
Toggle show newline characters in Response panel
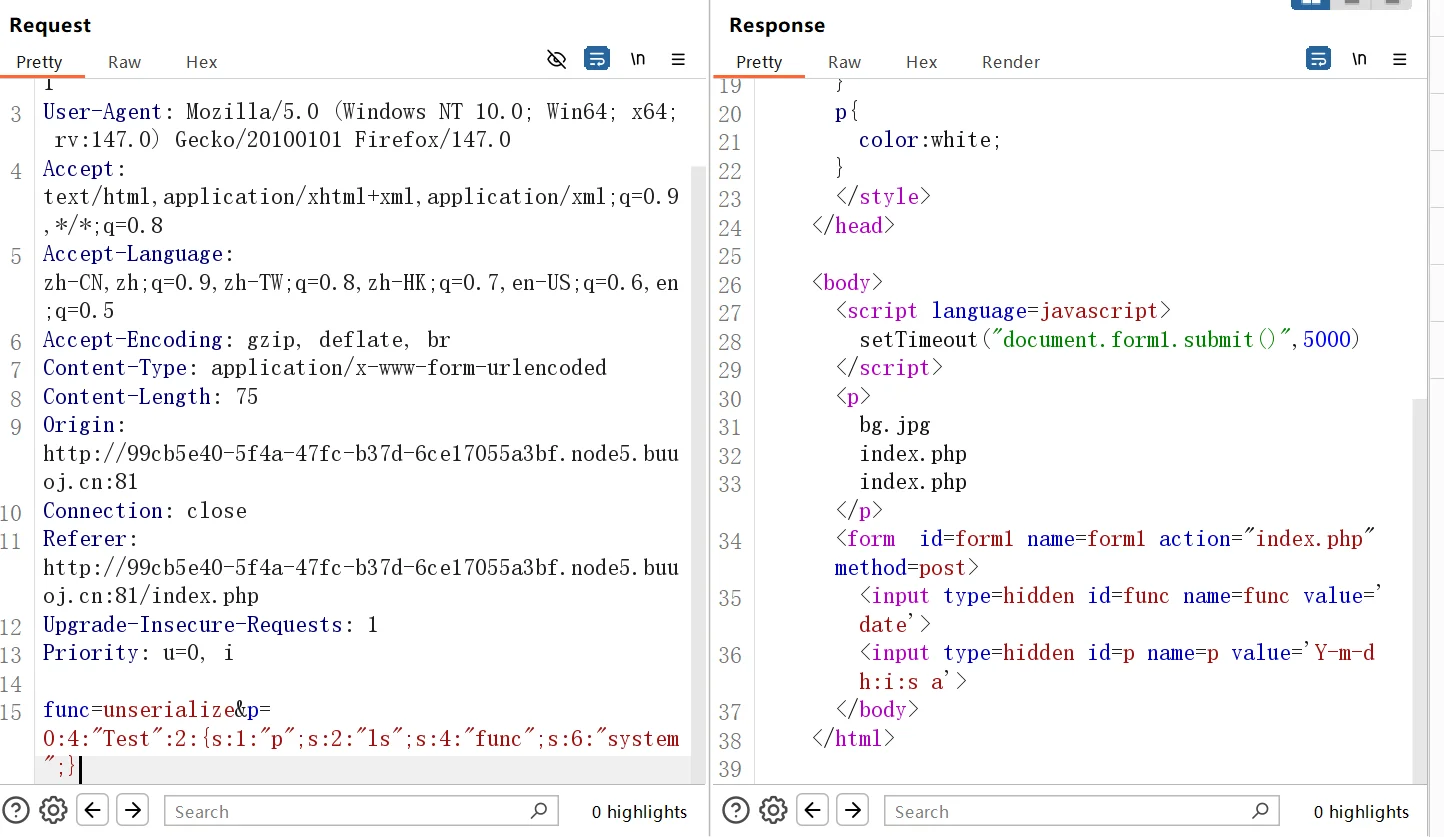[x=1359, y=60]
